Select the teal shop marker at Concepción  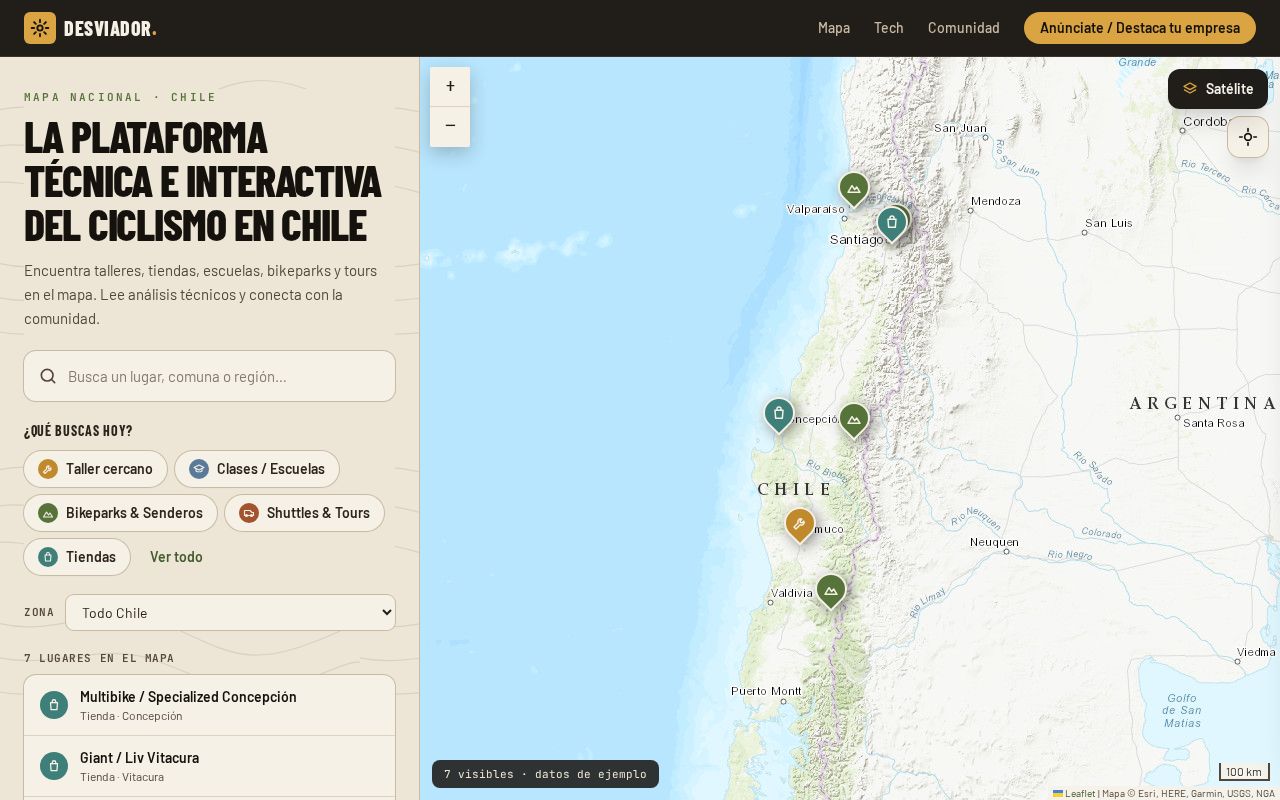click(779, 415)
